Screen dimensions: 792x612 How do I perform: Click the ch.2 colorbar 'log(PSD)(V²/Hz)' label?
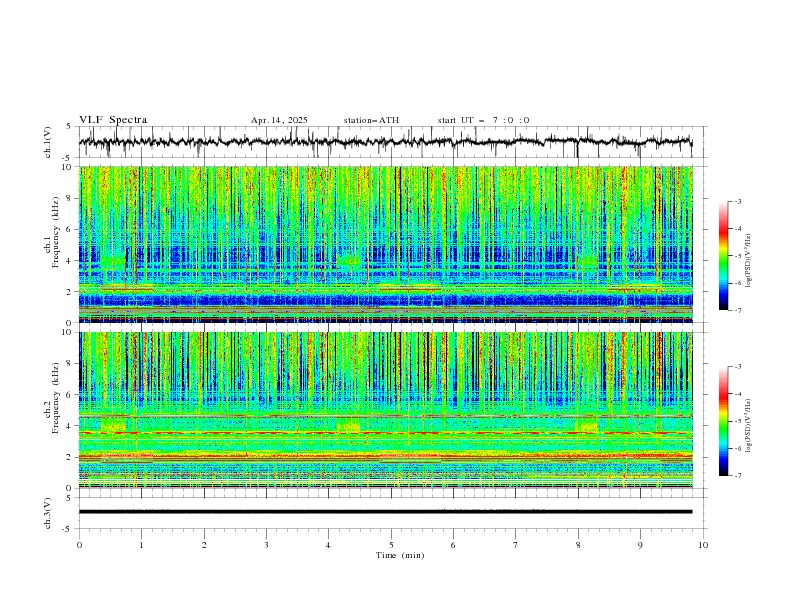point(748,425)
